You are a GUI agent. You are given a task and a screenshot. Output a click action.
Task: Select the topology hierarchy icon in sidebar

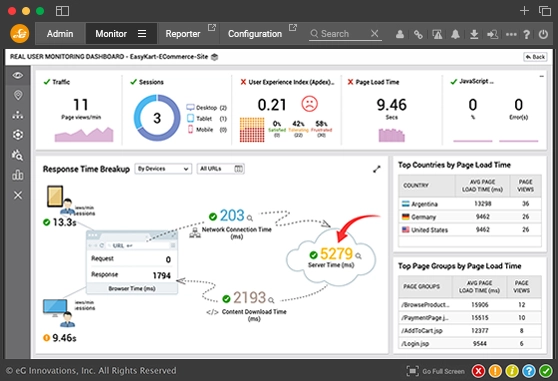[18, 115]
